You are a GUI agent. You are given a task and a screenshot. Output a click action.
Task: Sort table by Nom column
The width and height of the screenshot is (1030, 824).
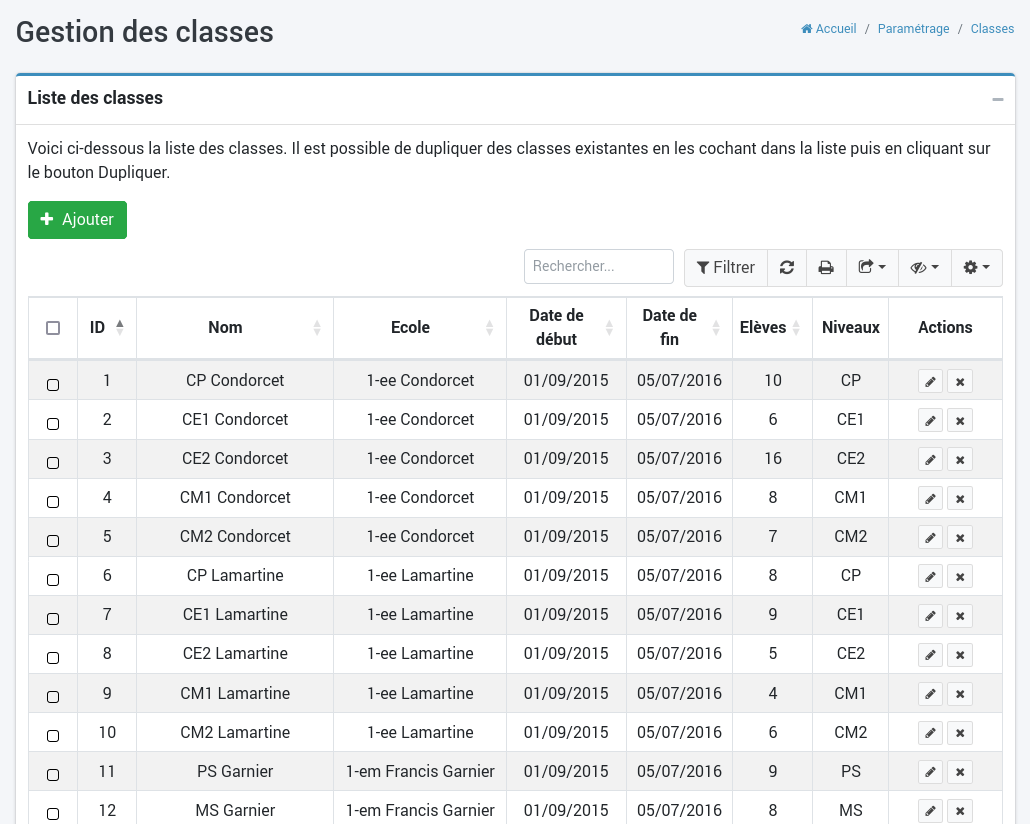point(226,327)
